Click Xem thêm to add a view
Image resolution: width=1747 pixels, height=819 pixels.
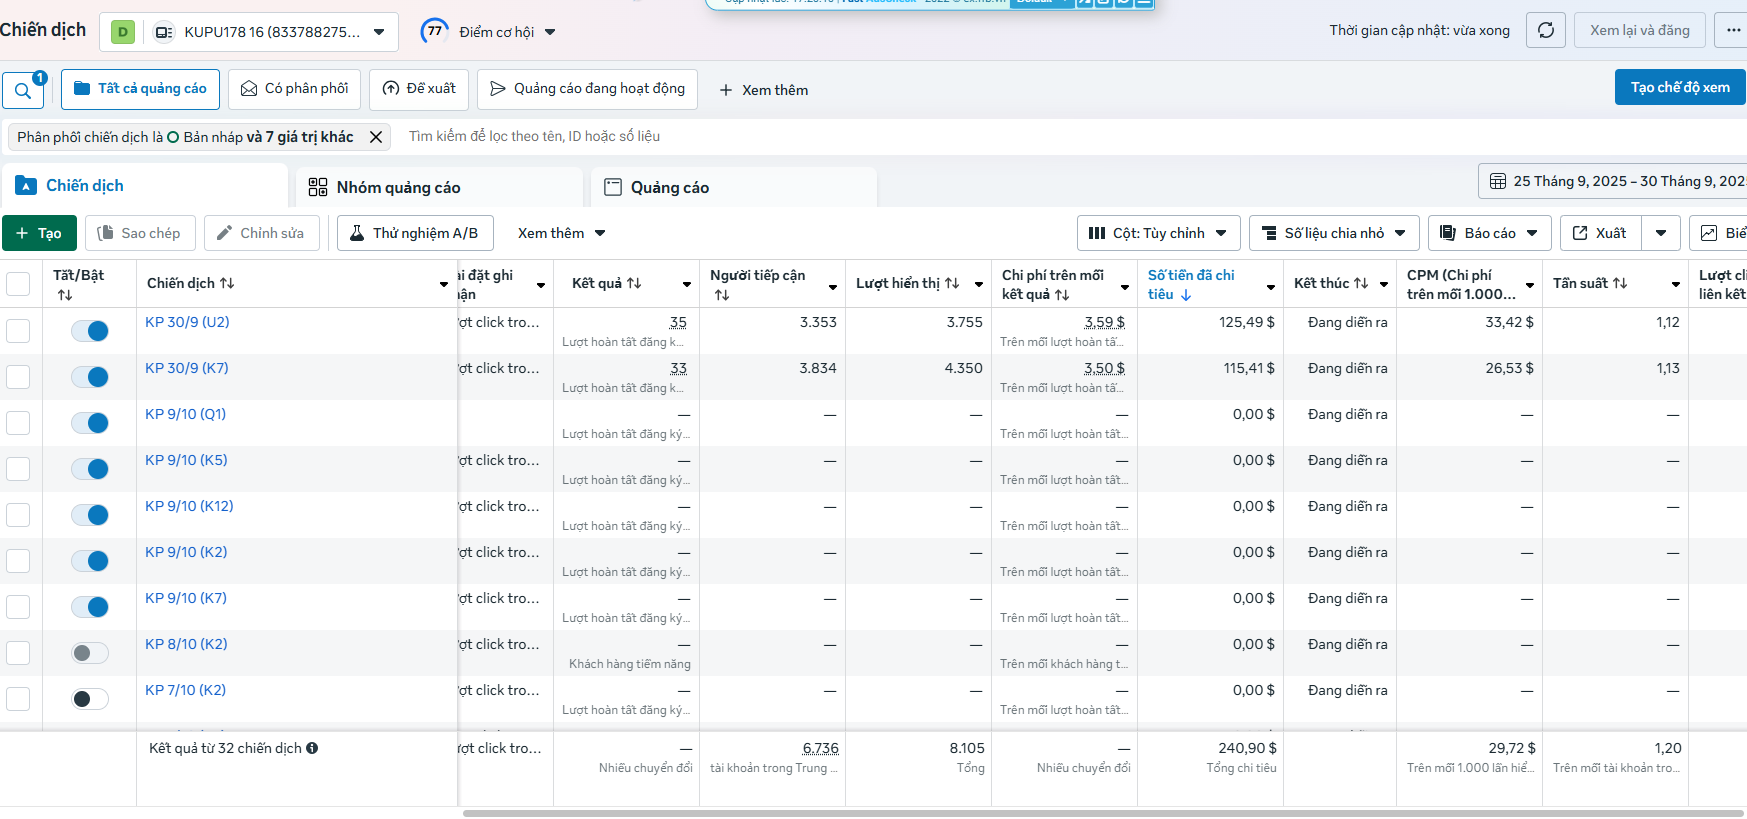(x=763, y=90)
